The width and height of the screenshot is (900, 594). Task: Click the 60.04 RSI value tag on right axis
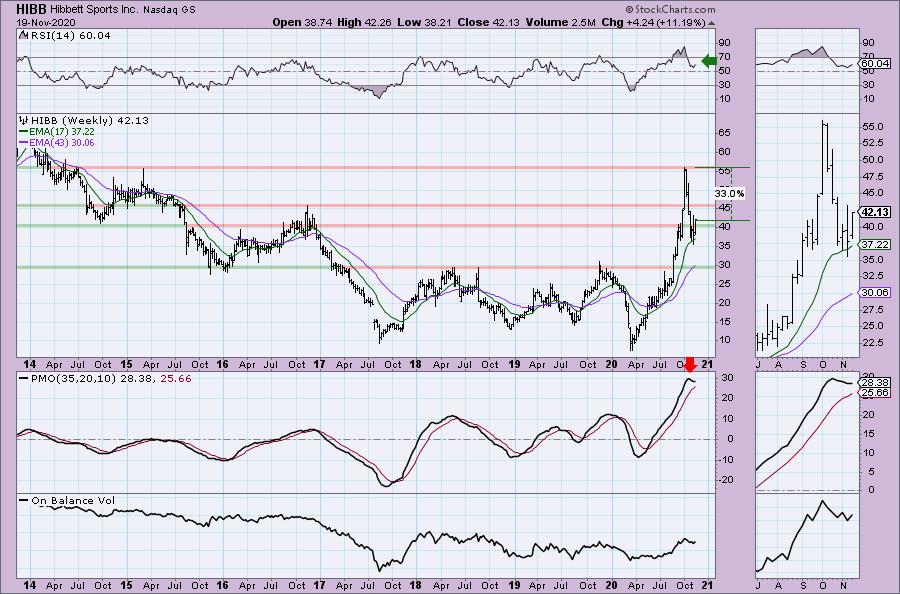[x=875, y=64]
